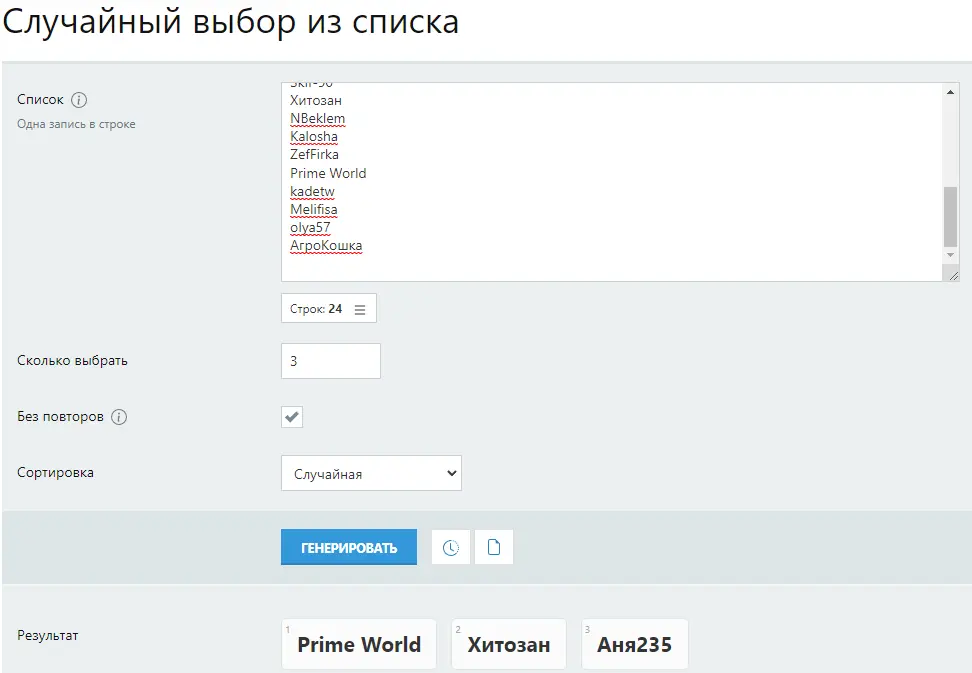The height and width of the screenshot is (673, 972).
Task: Click the Без повторов label text
Action: 60,416
